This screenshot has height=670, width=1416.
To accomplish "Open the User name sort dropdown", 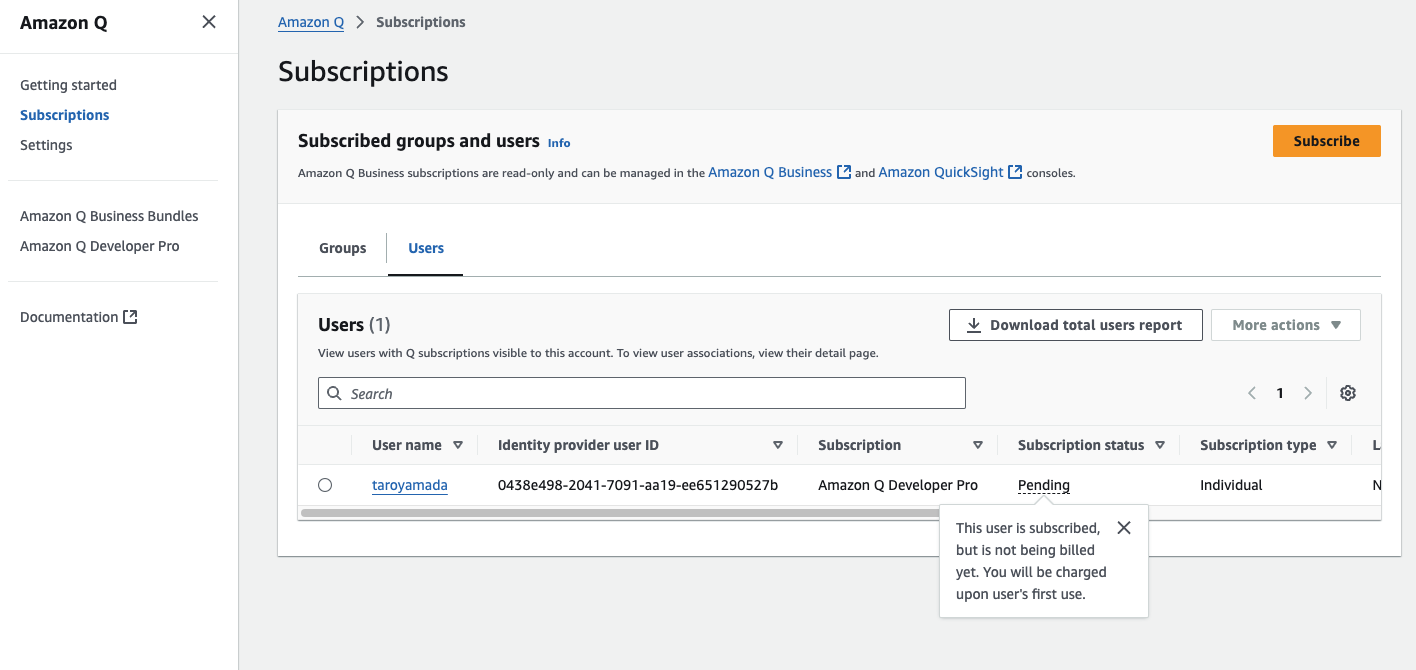I will pos(458,444).
